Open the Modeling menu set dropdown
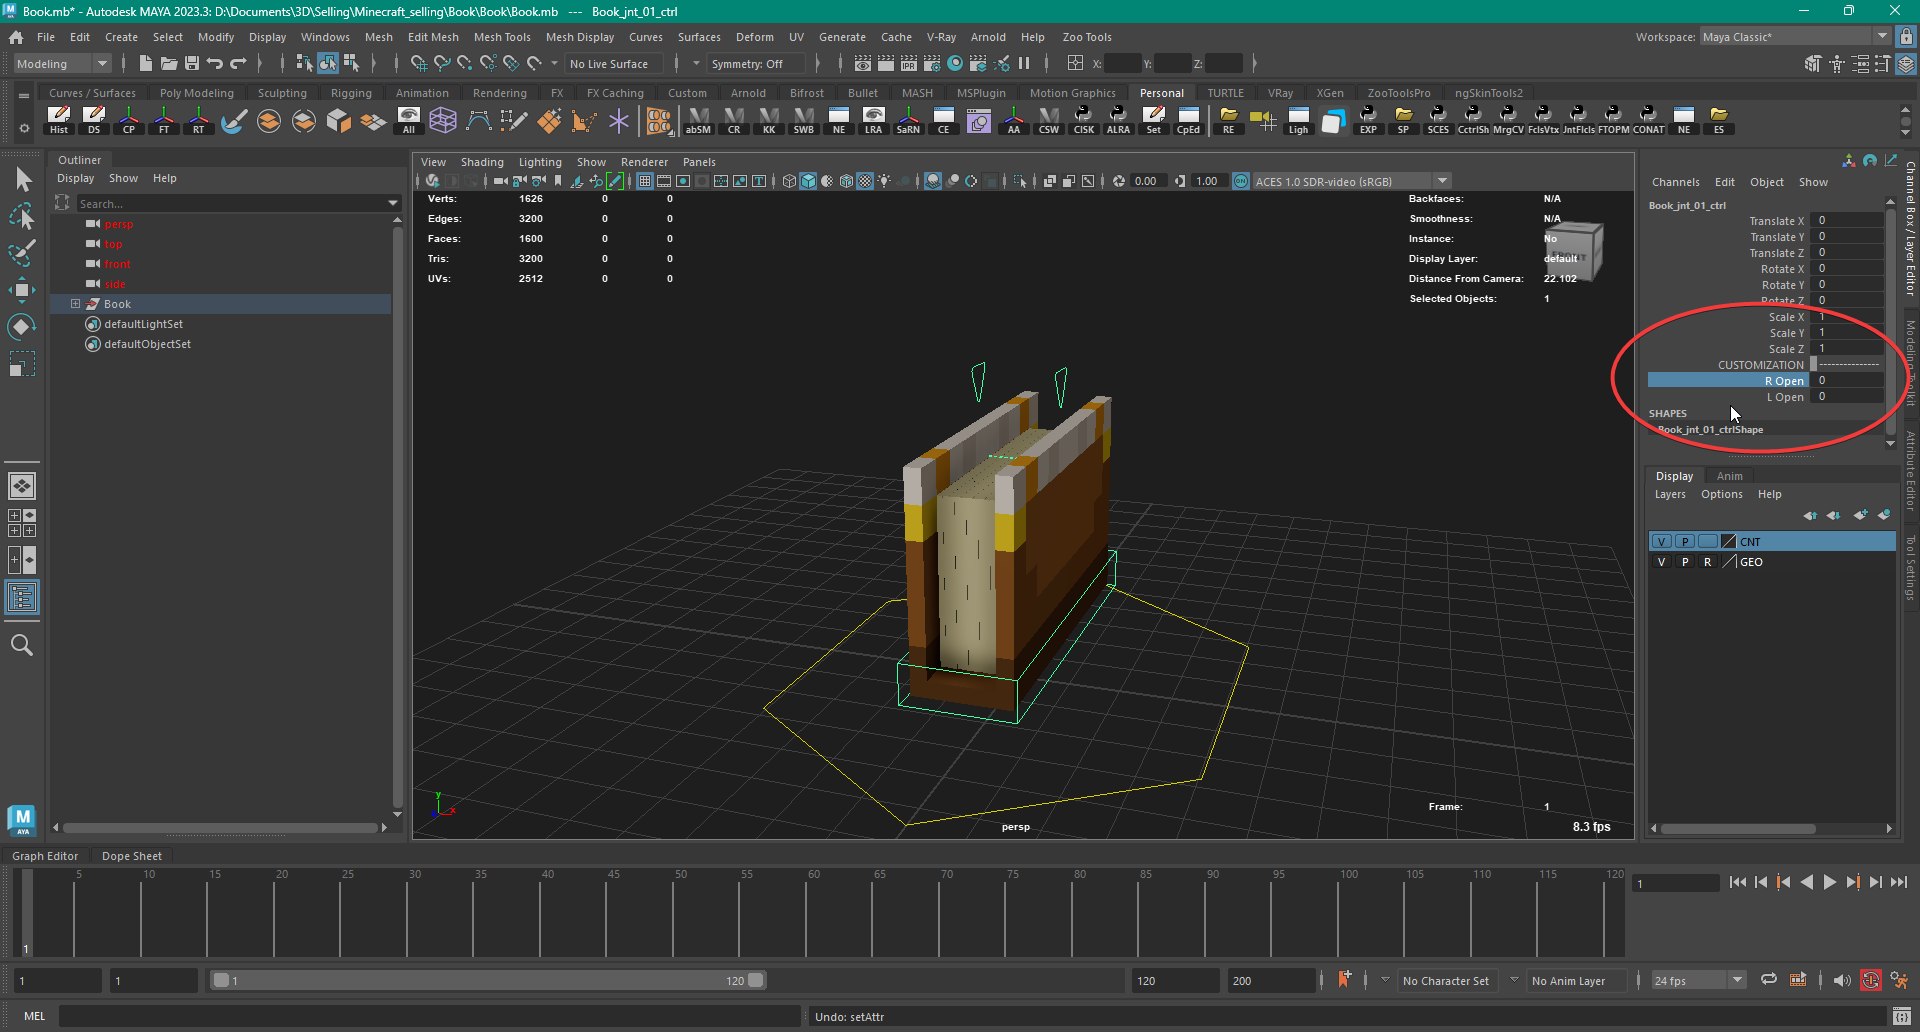 pos(62,63)
